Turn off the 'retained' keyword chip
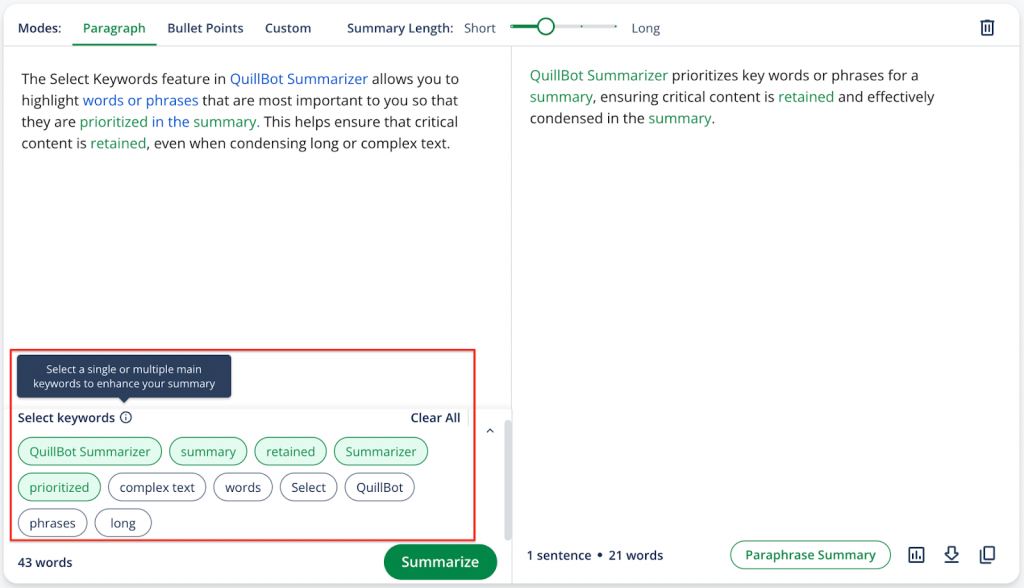Screen dimensions: 1024x588 tap(290, 452)
